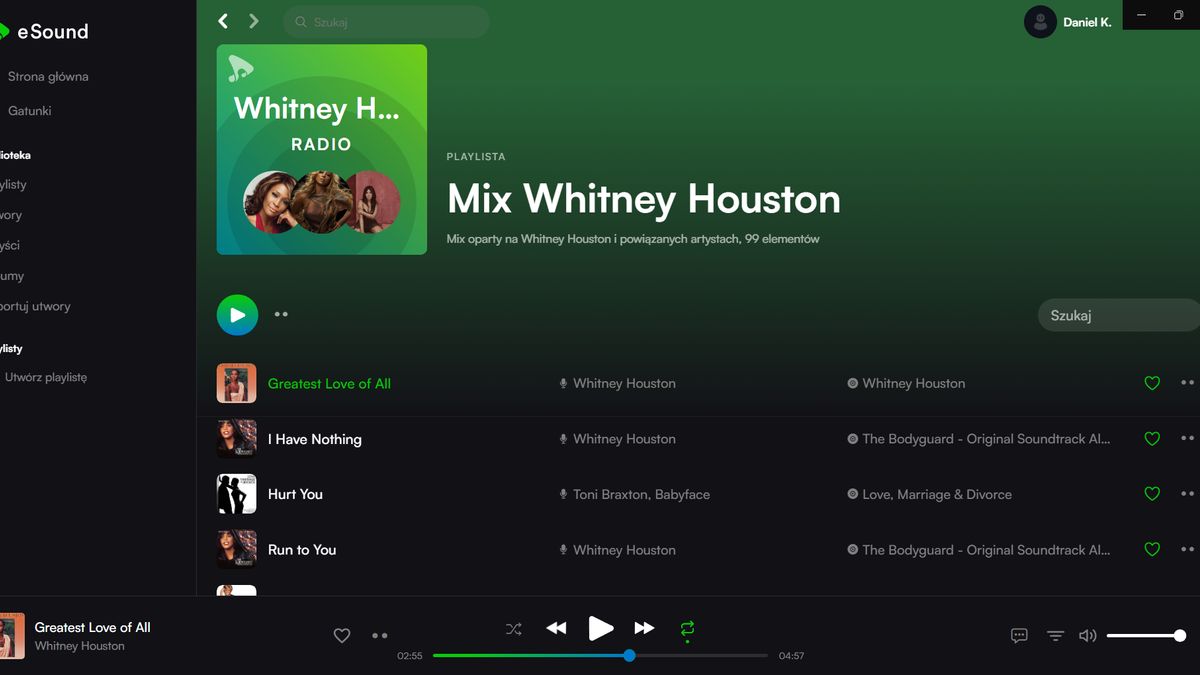This screenshot has width=1200, height=675.
Task: Play Run to You track
Action: (x=302, y=550)
